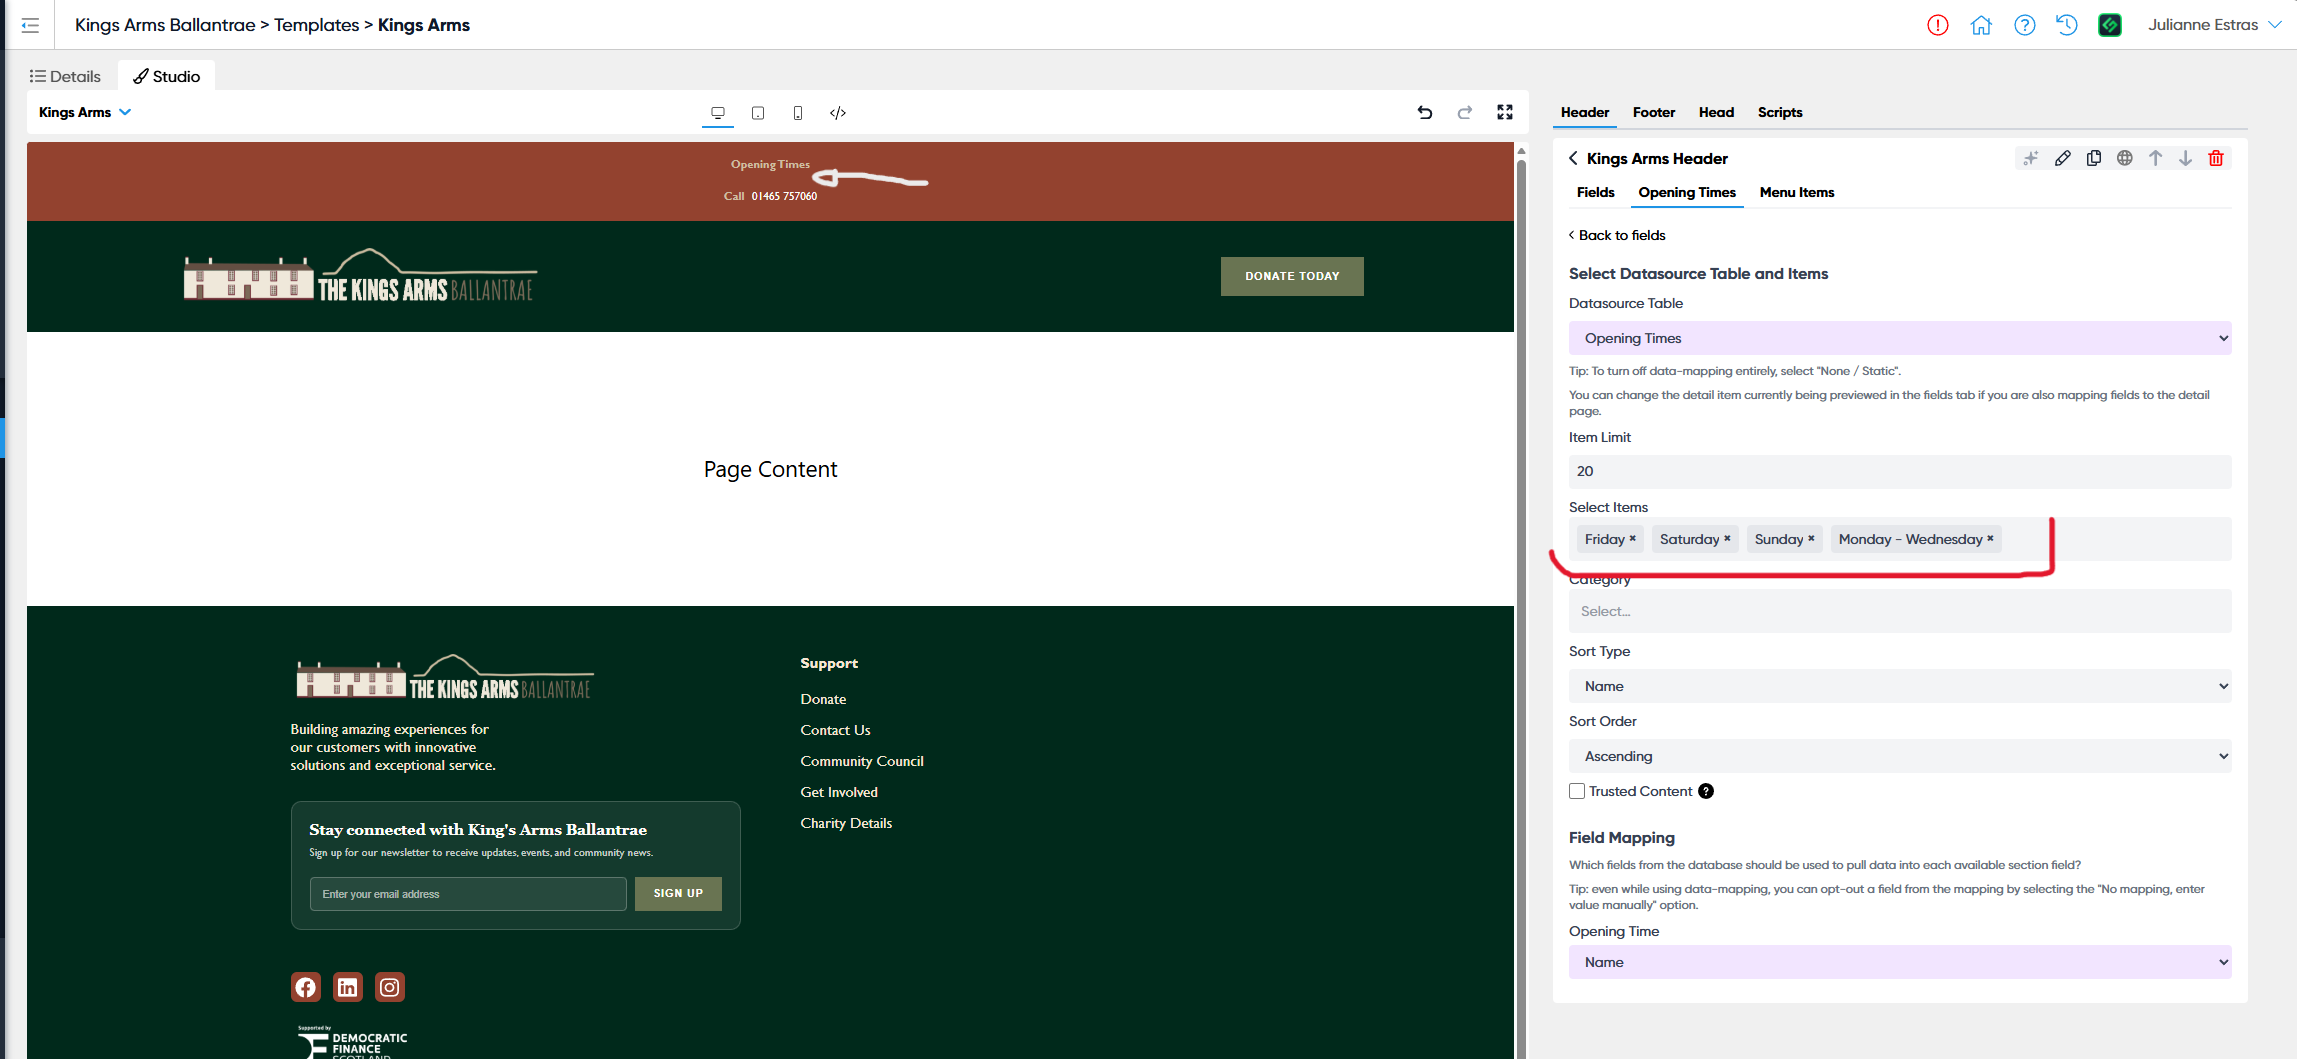Open the Fields sub-tab

coord(1596,192)
